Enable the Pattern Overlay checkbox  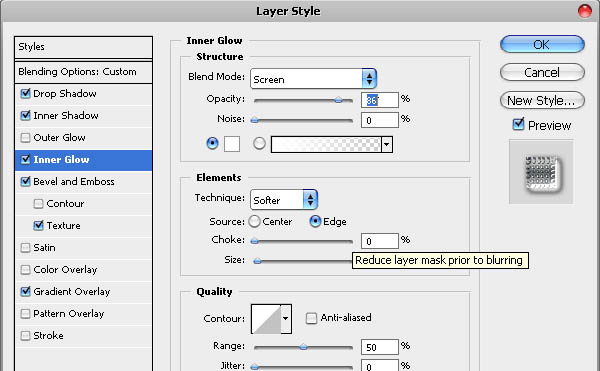(25, 314)
